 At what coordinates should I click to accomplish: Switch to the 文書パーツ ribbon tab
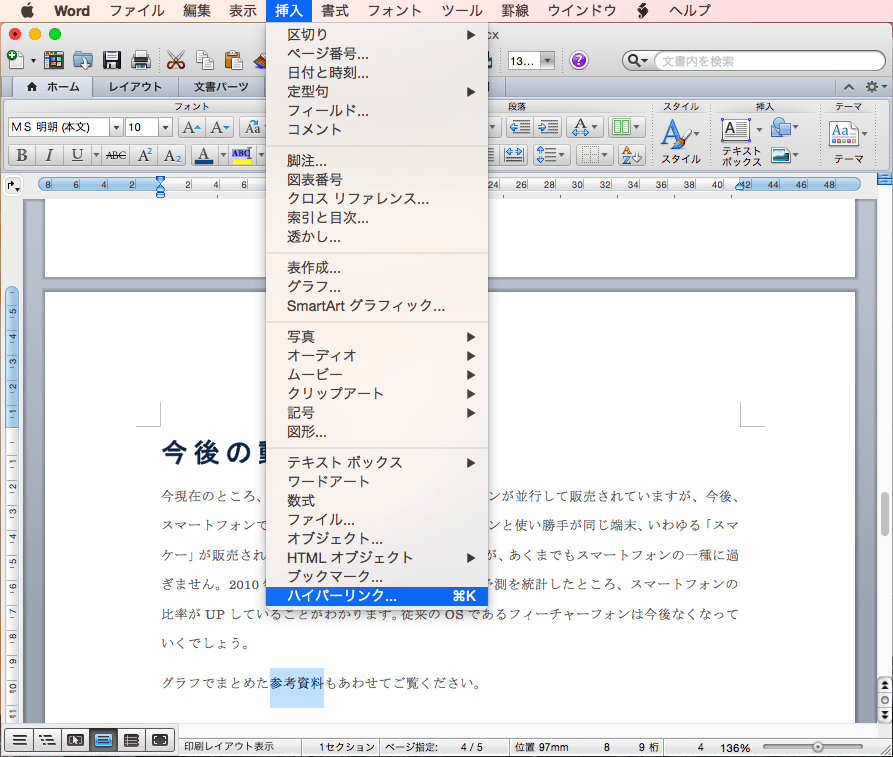click(x=221, y=87)
